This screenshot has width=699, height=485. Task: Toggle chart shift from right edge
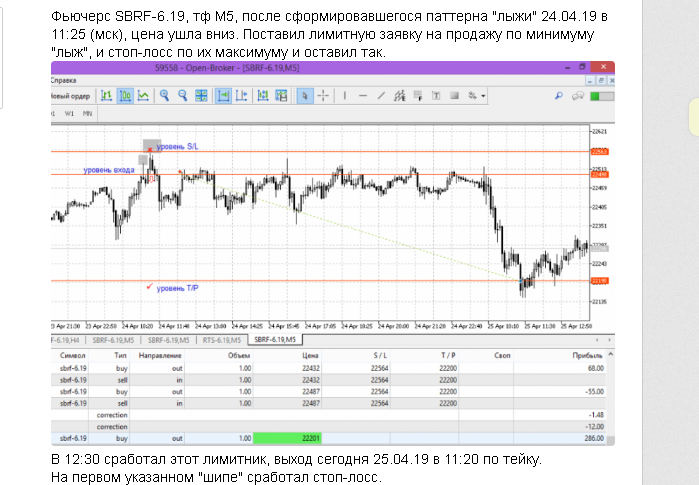(x=242, y=96)
